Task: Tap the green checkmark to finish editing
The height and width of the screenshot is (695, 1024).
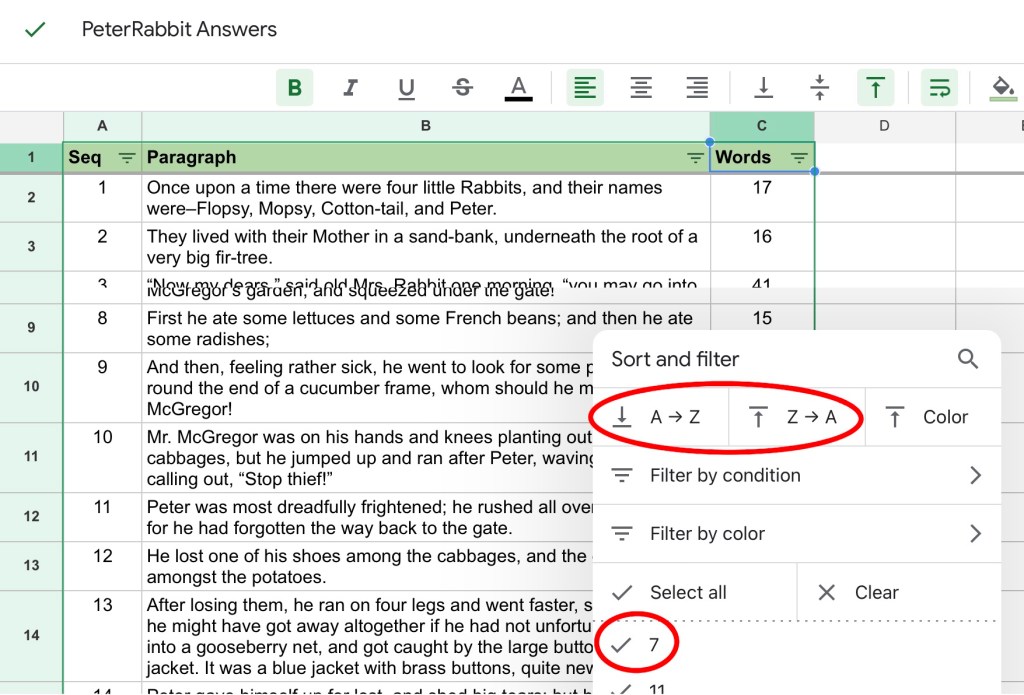Action: [35, 29]
